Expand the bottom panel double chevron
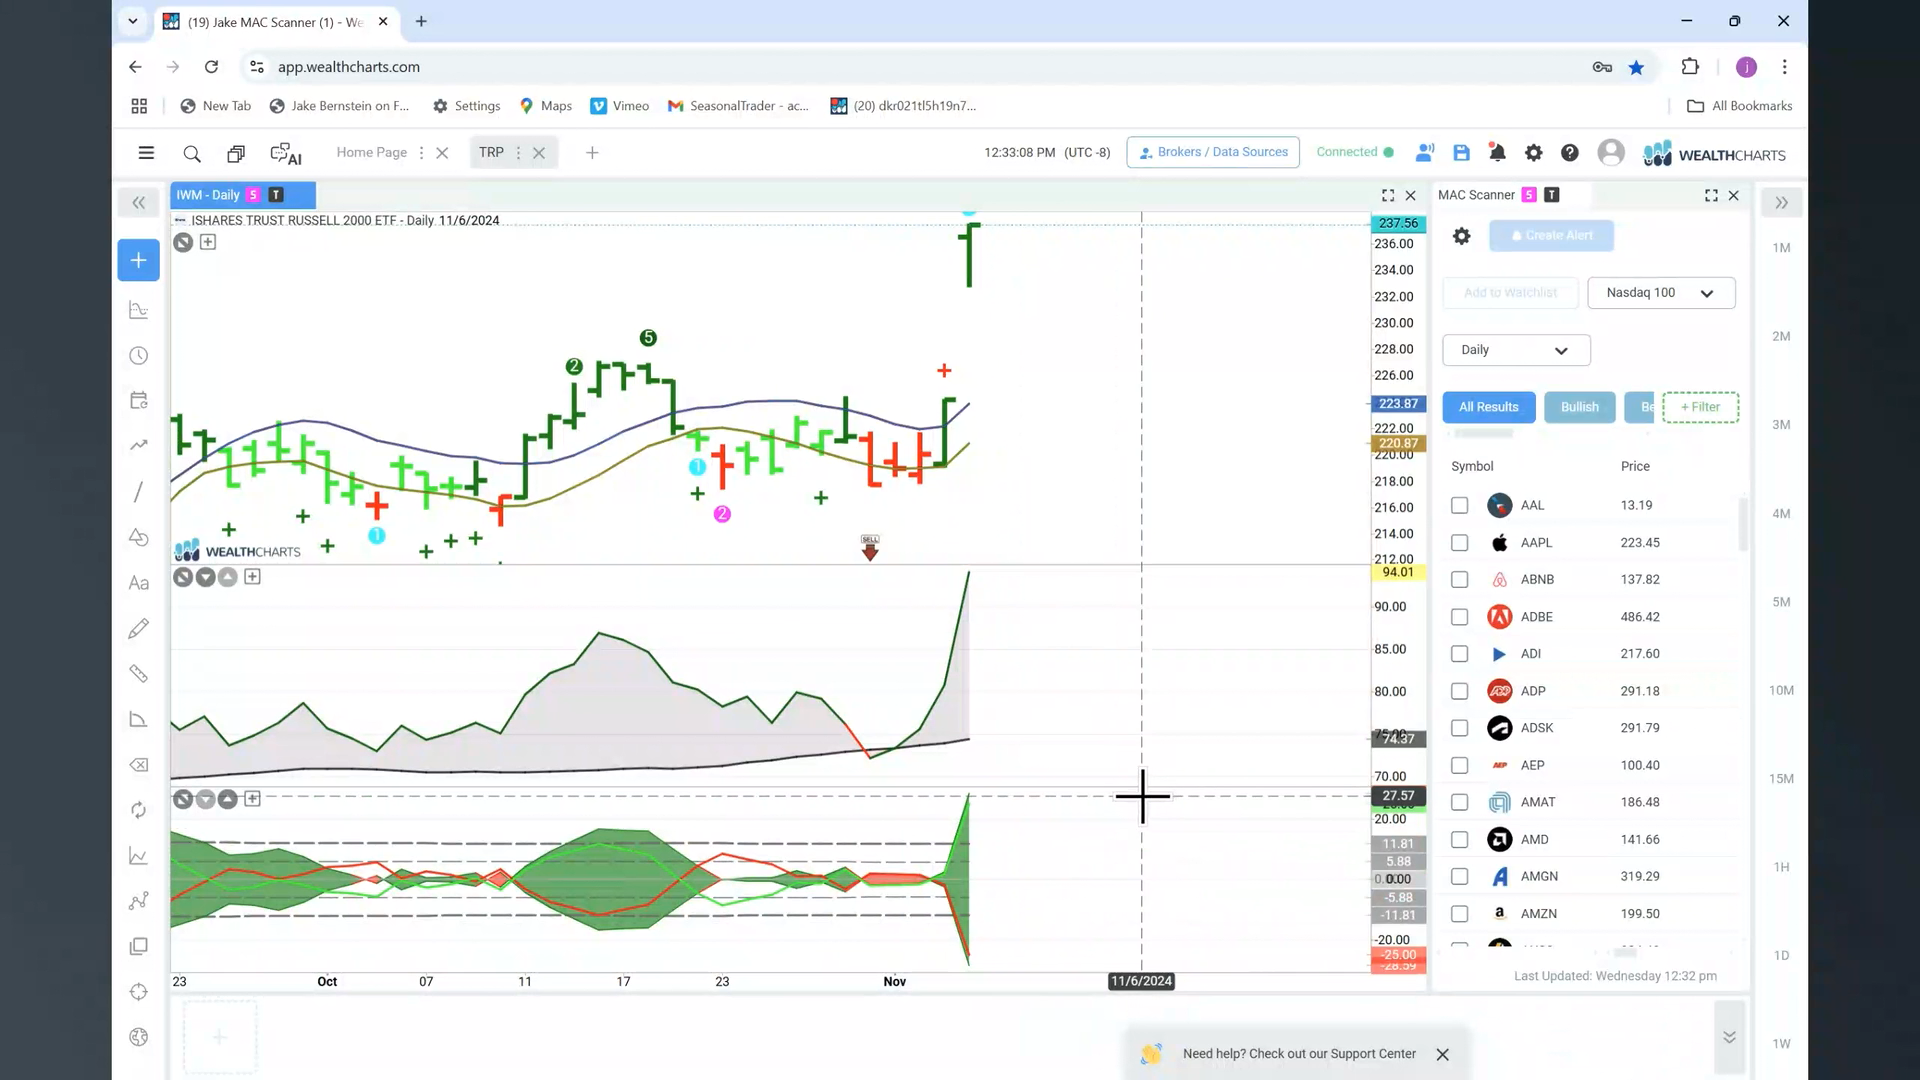 [1729, 1037]
